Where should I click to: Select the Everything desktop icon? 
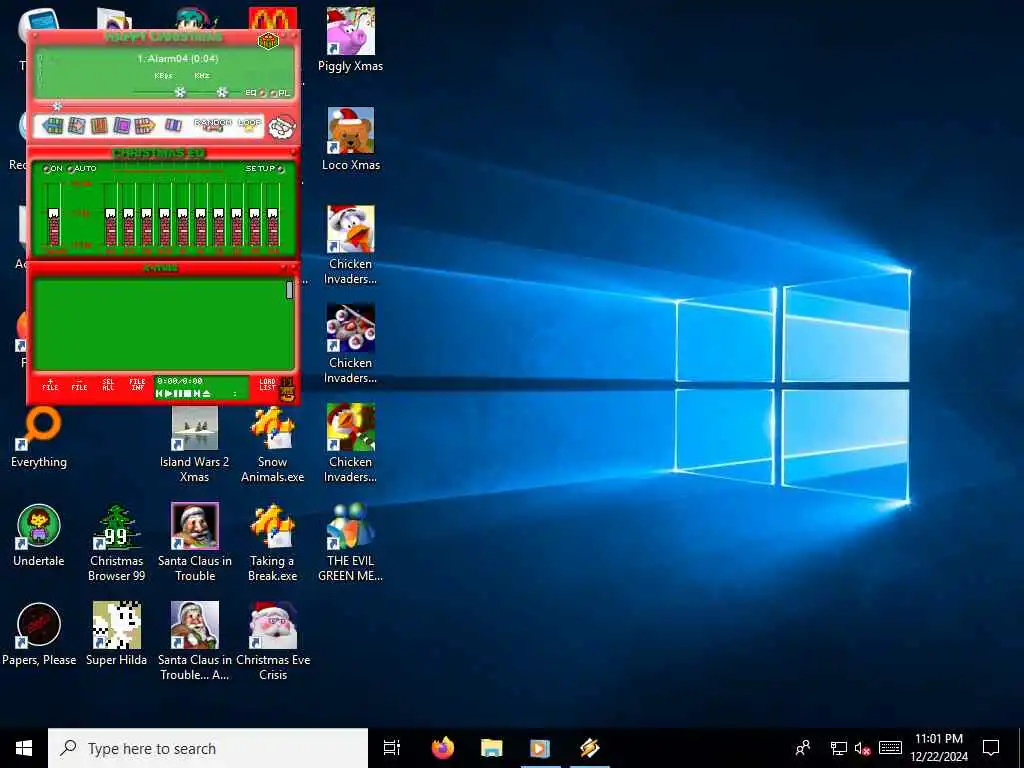[x=39, y=437]
